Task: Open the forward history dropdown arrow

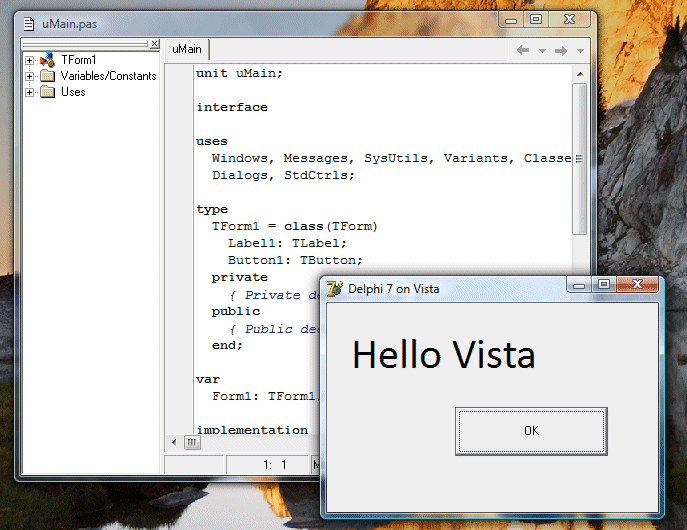Action: tap(580, 51)
